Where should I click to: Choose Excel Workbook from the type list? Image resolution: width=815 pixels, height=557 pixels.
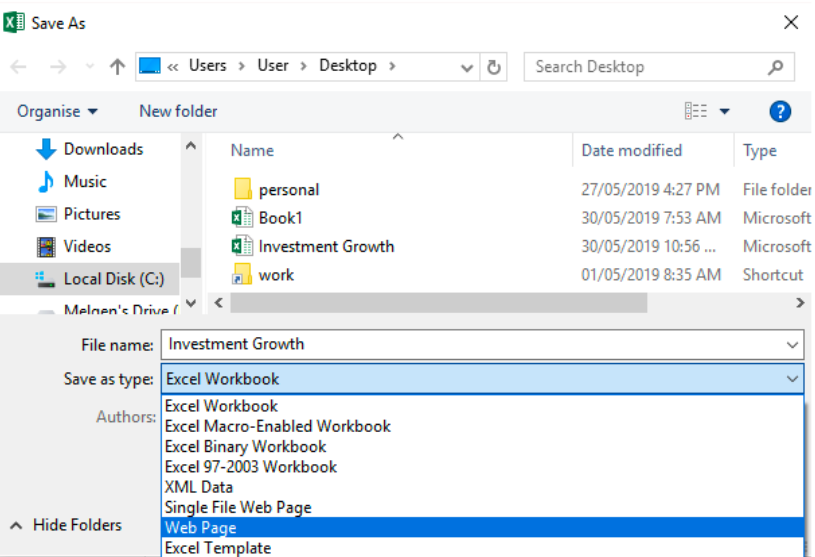click(483, 406)
